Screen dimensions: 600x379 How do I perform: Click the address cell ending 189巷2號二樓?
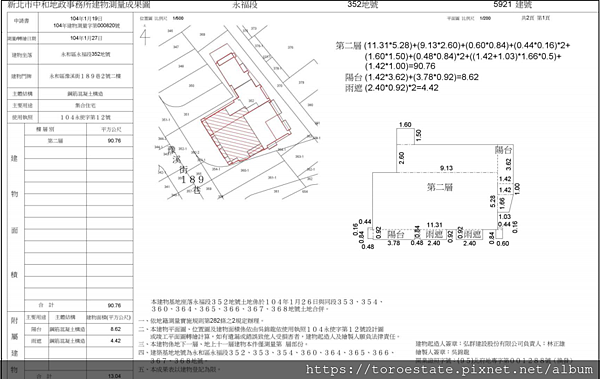(x=85, y=76)
